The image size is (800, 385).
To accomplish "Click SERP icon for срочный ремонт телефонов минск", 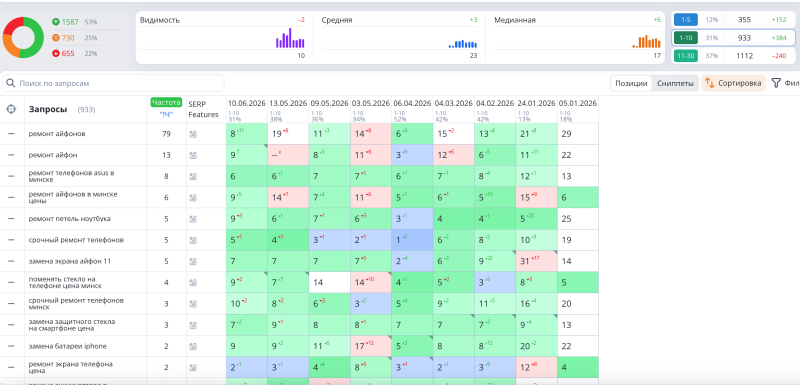I will [x=193, y=304].
